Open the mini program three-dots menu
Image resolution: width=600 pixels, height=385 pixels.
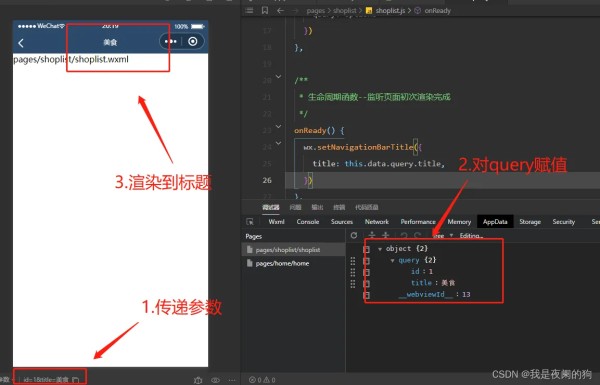point(171,41)
